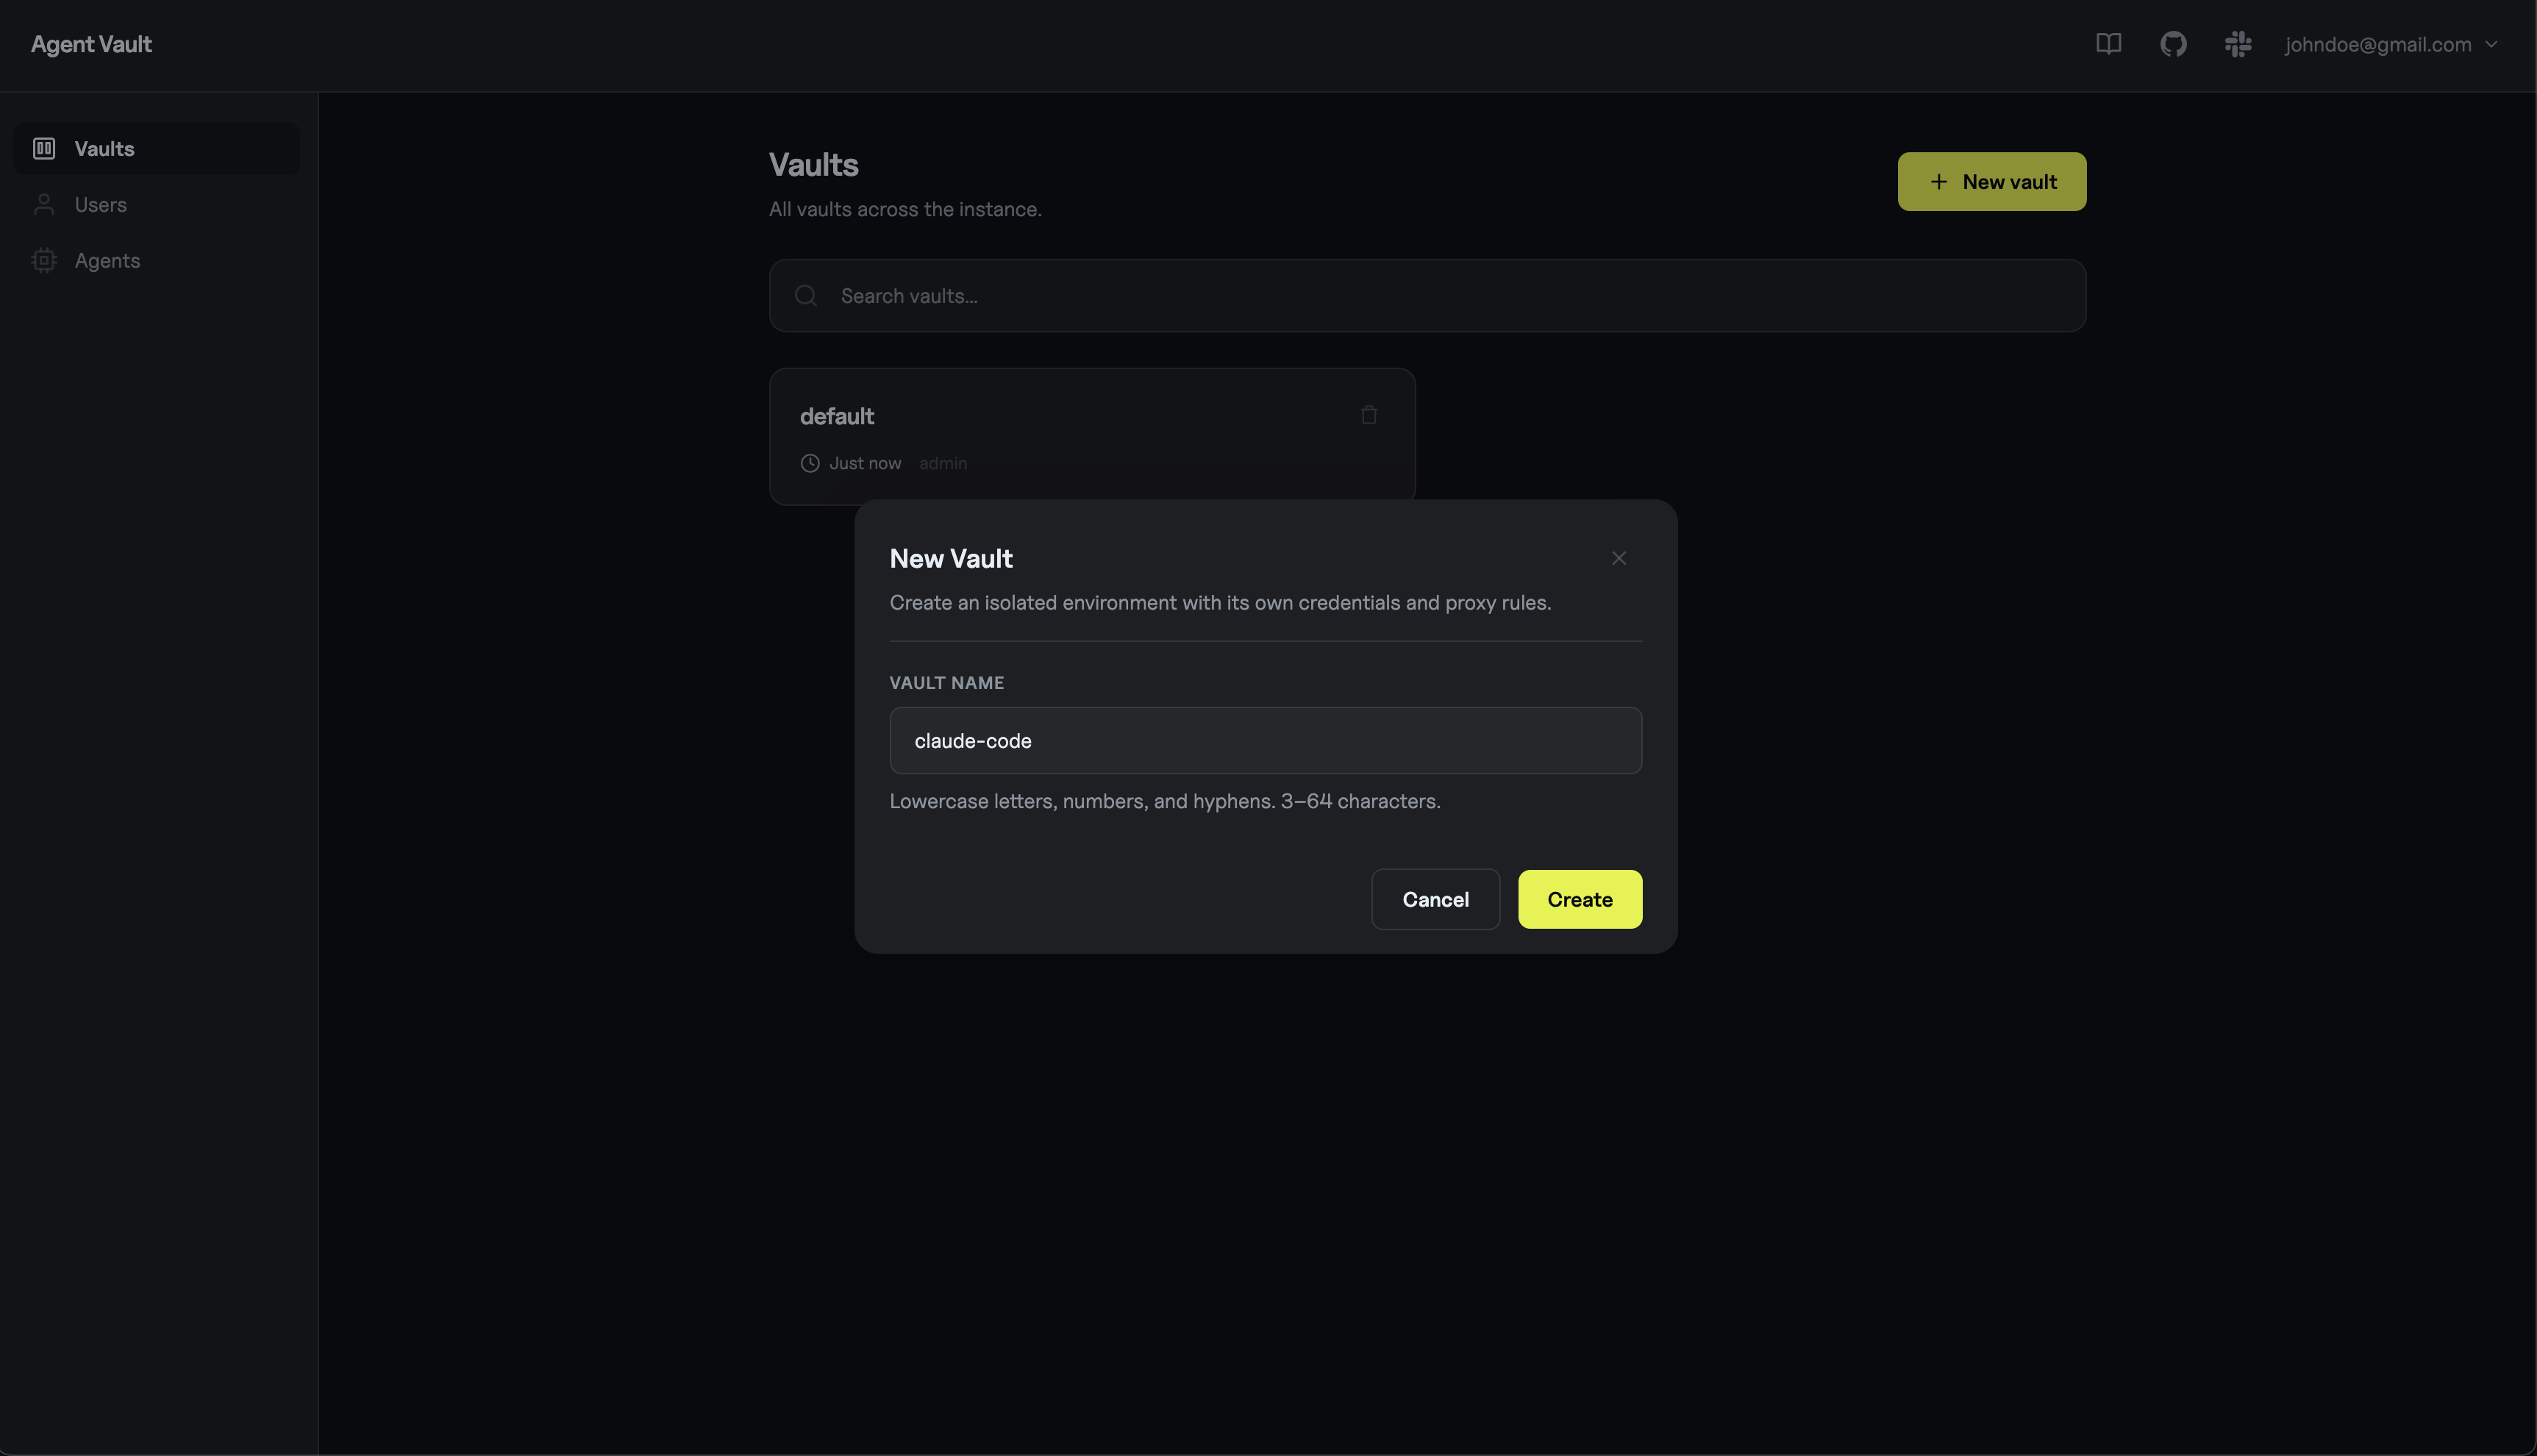Open the default vault card
The width and height of the screenshot is (2537, 1456).
(x=1092, y=436)
